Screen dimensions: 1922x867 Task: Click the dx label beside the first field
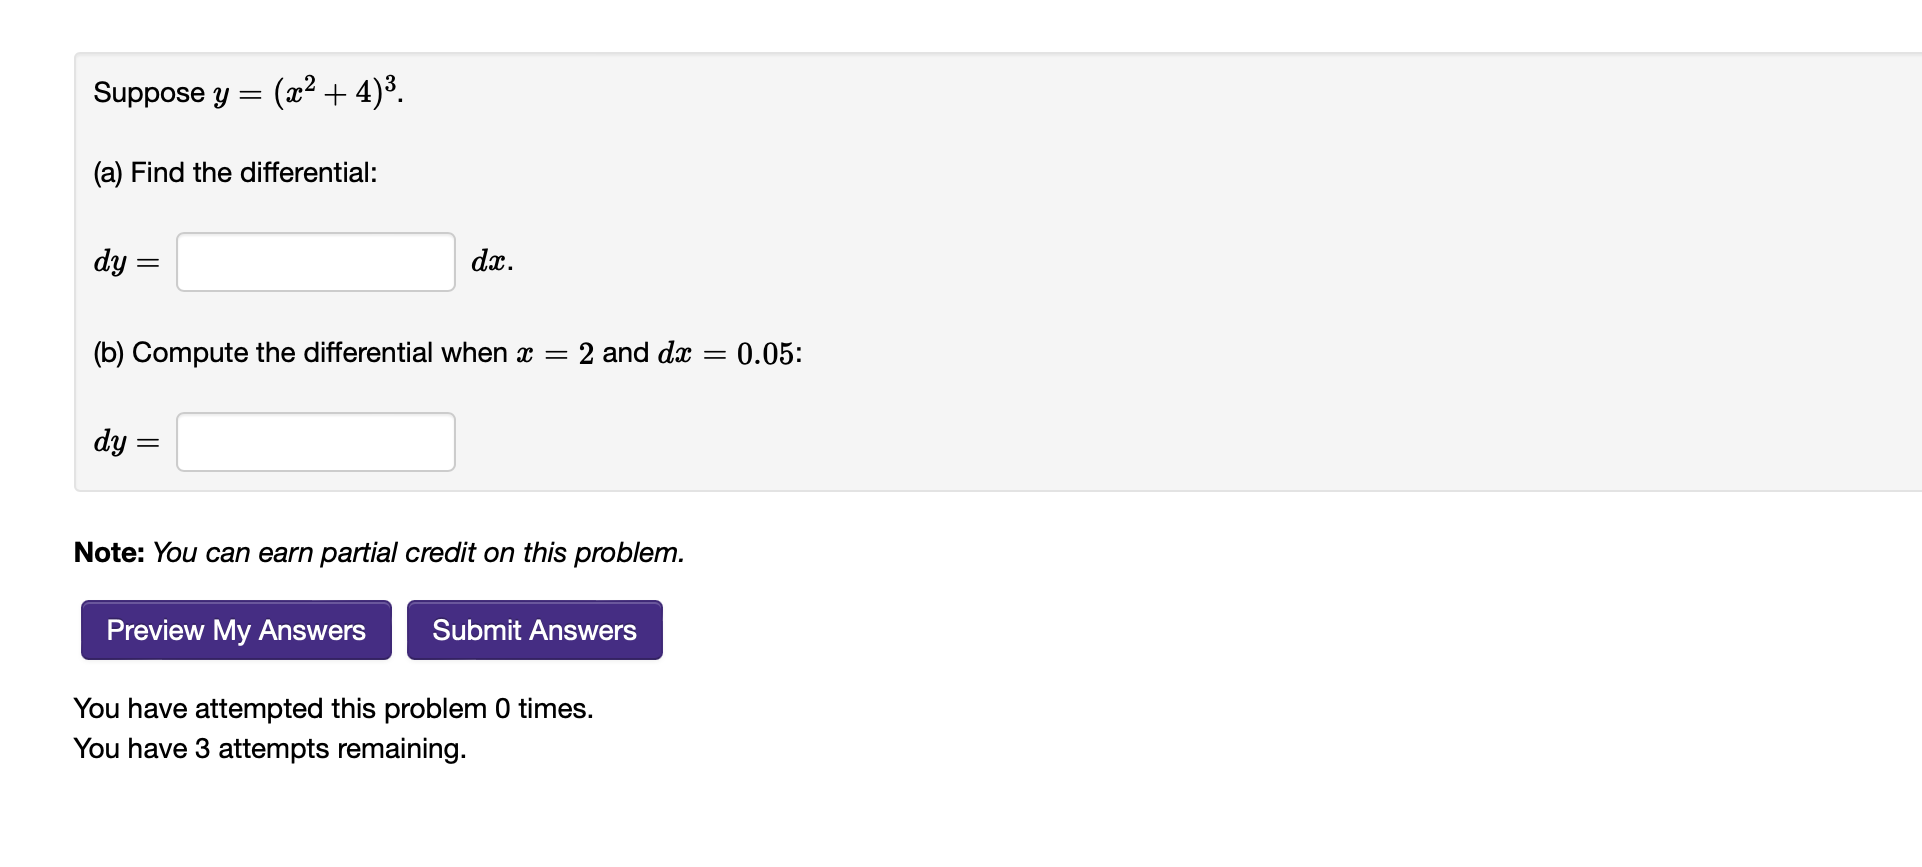(x=490, y=261)
